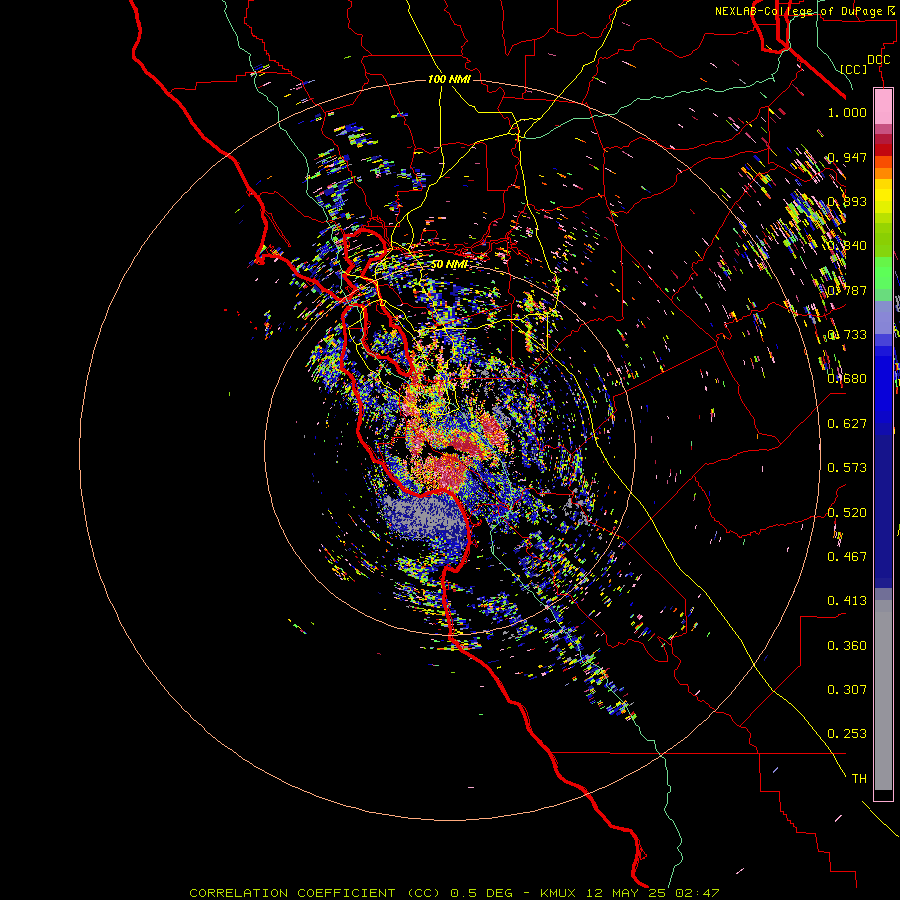This screenshot has height=900, width=900.
Task: Select the 1.000 value on the color scale
Action: [847, 112]
